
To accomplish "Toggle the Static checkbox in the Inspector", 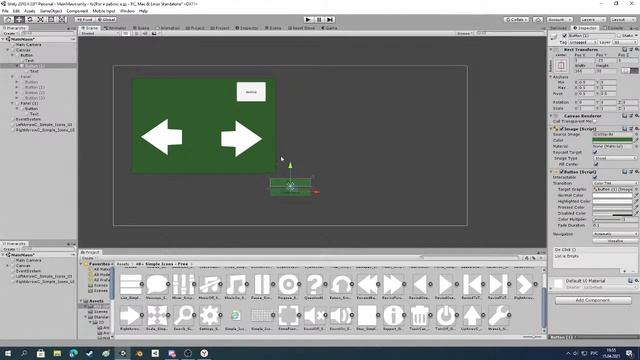I will pyautogui.click(x=619, y=36).
